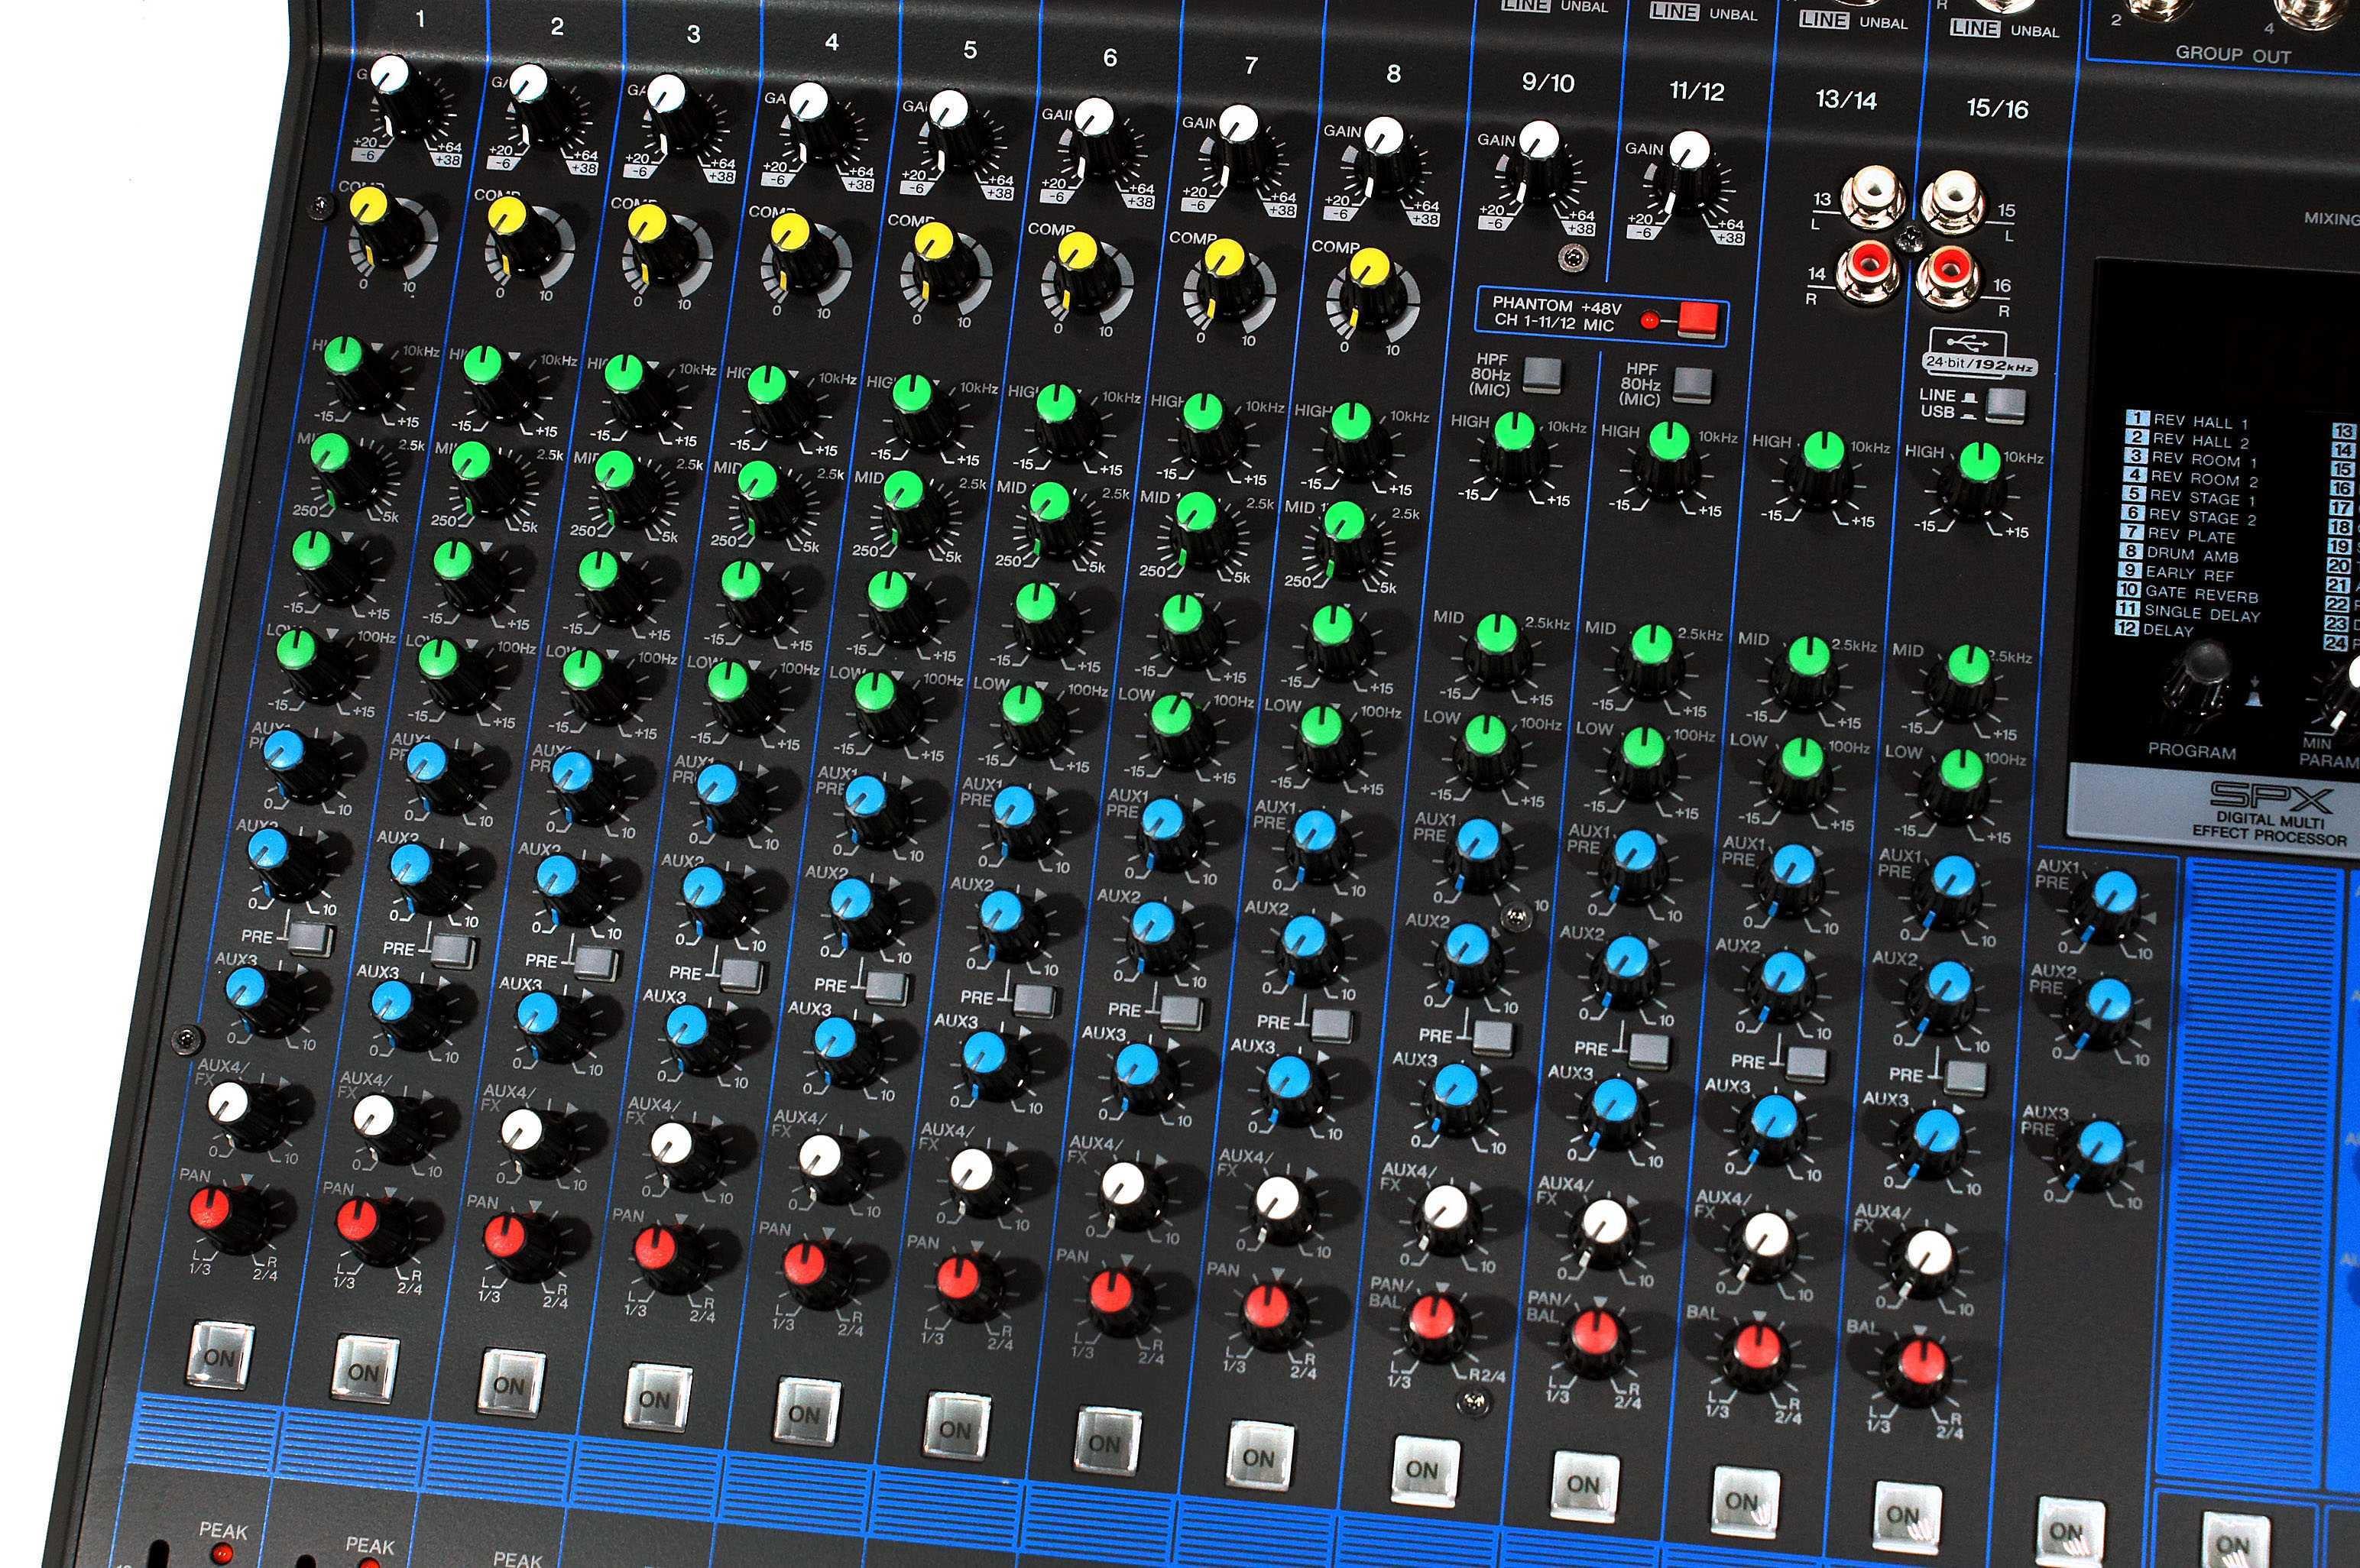Screen dimensions: 2360x1568
Task: Click program 10 'GATE REVERB' text
Action: pos(2201,593)
